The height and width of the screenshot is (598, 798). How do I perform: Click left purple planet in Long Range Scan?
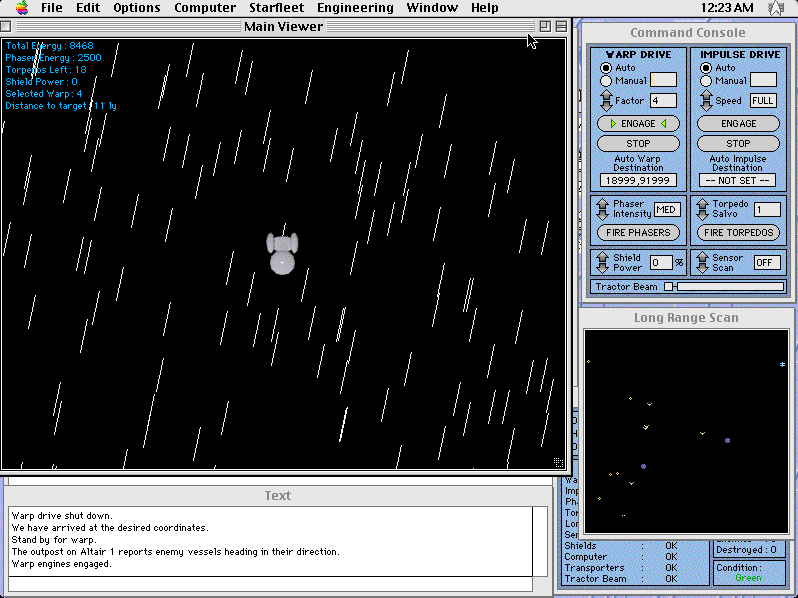(x=643, y=466)
